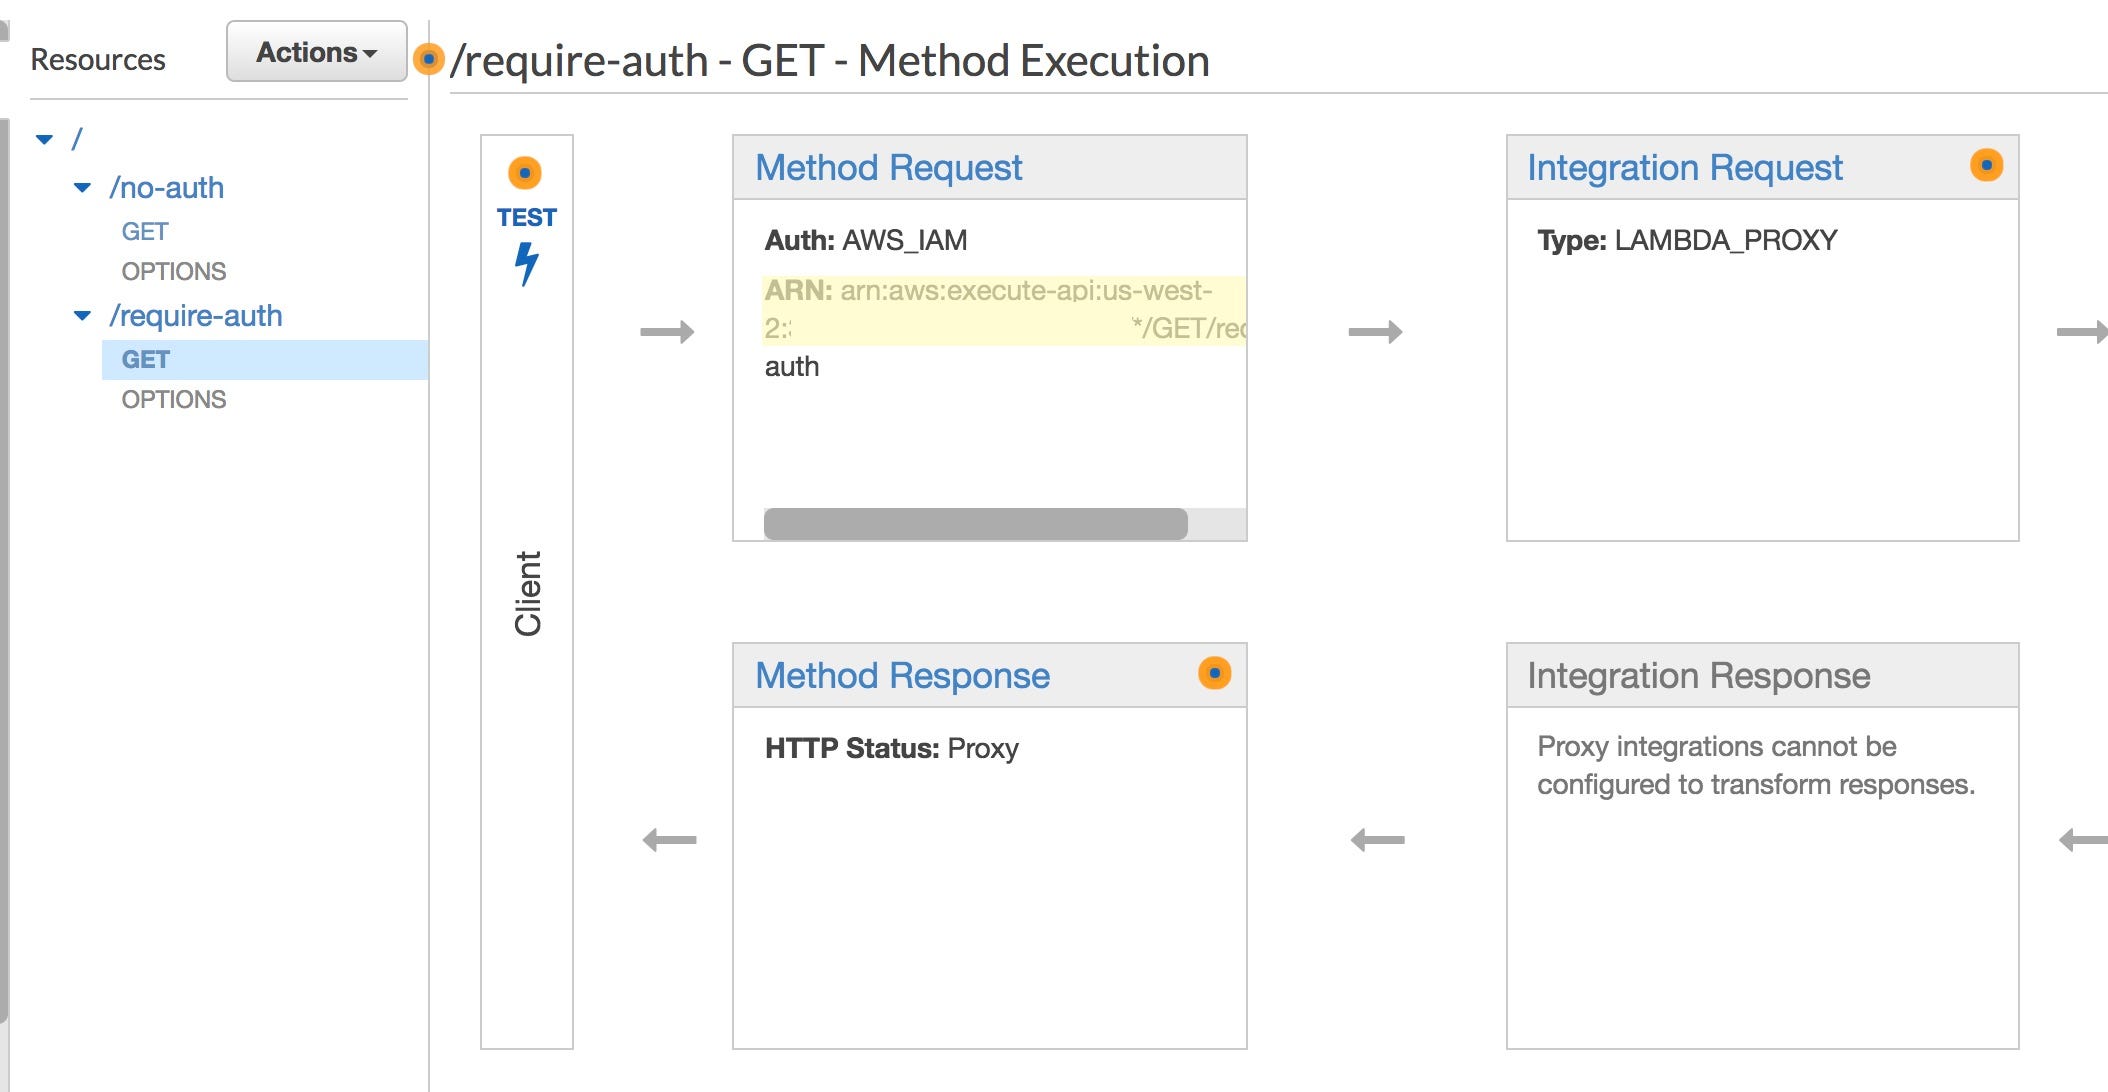Select OPTIONS method under /no-auth

coord(174,271)
